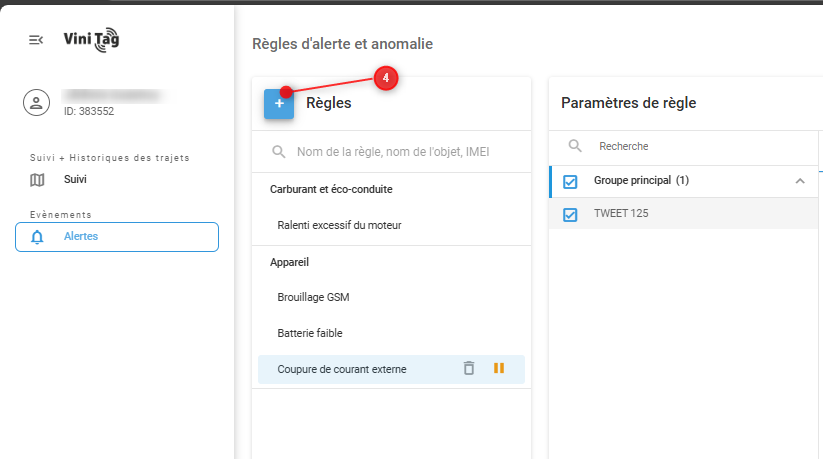This screenshot has width=823, height=459.
Task: Add a new rule with plus button
Action: tap(279, 104)
